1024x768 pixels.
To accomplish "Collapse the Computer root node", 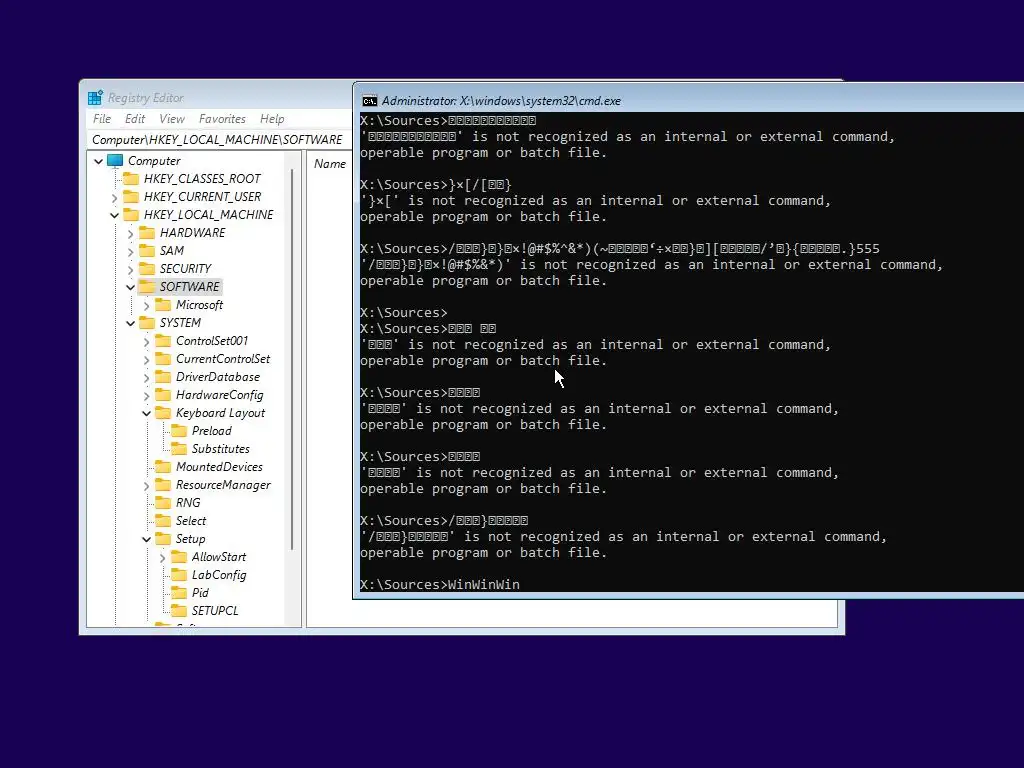I will pyautogui.click(x=99, y=161).
